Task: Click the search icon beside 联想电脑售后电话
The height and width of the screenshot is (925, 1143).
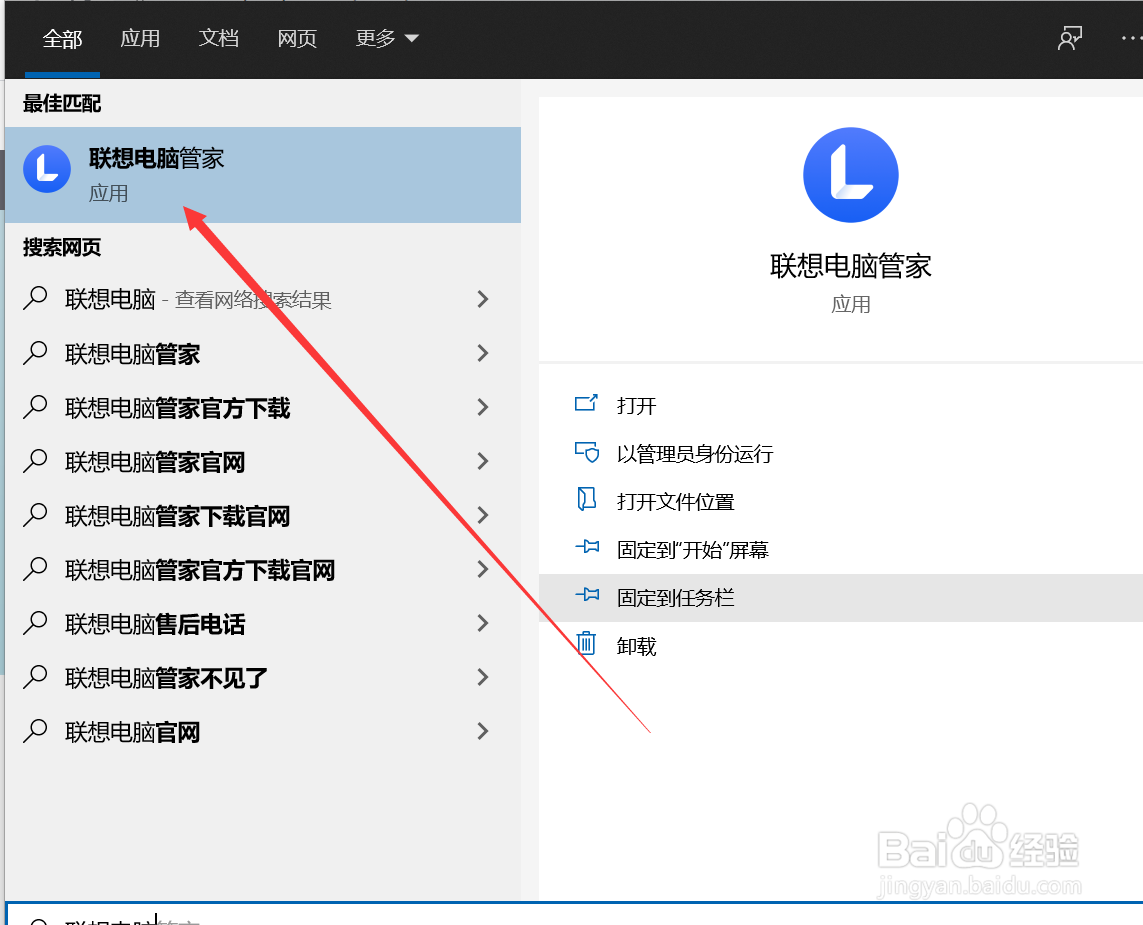Action: tap(35, 622)
